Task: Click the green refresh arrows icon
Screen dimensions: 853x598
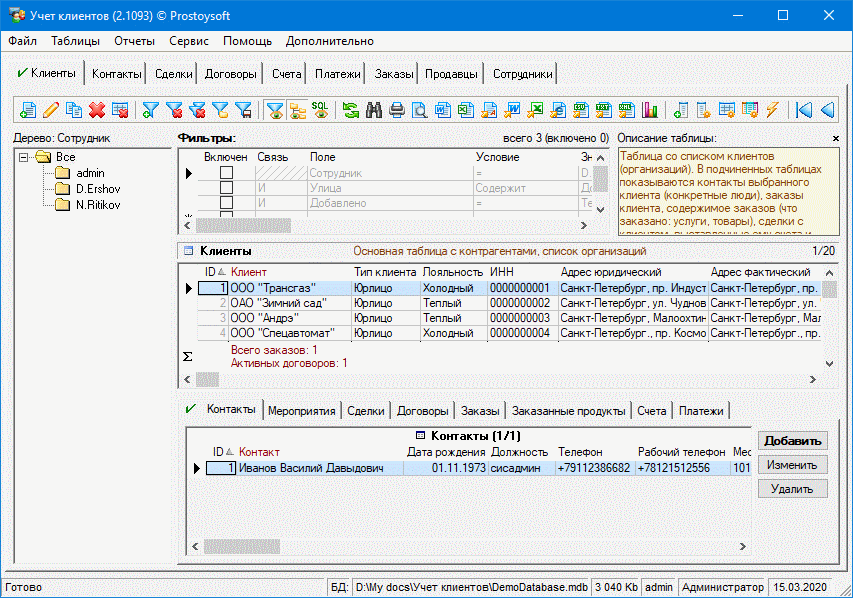Action: point(350,110)
